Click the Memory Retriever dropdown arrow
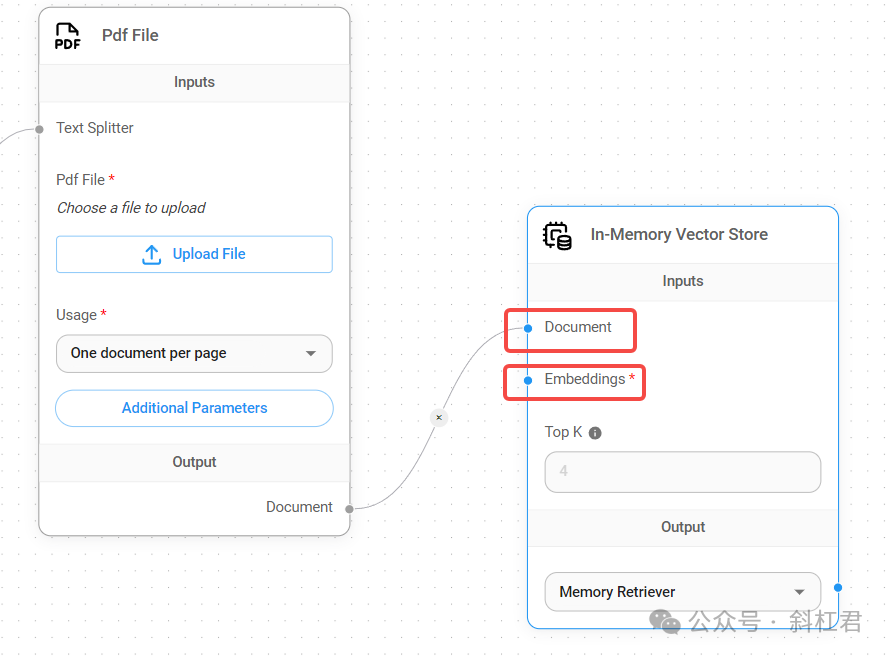891x657 pixels. [x=799, y=592]
